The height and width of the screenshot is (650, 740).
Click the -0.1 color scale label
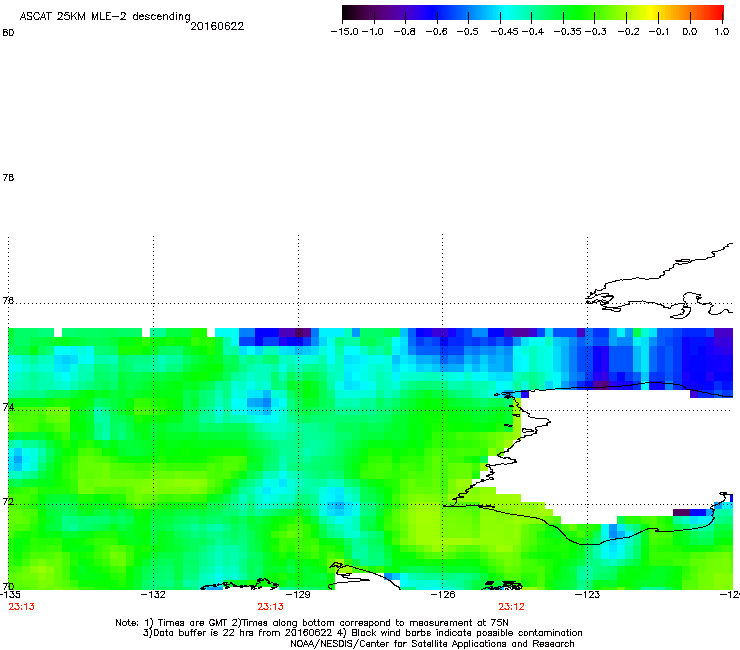tap(658, 32)
